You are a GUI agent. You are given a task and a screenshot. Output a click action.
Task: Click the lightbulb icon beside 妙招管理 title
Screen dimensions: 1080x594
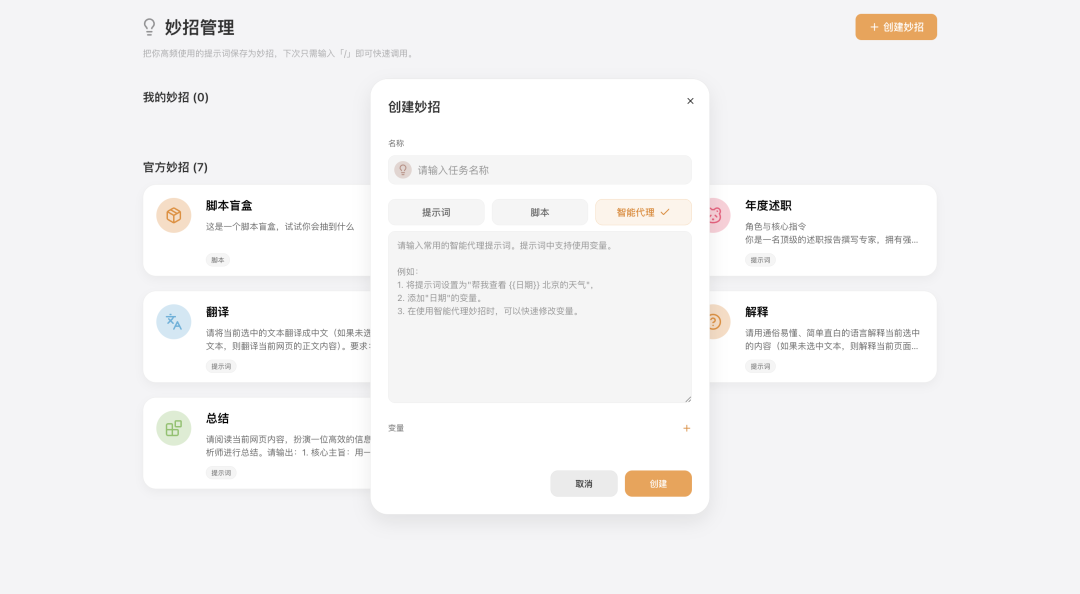(150, 27)
